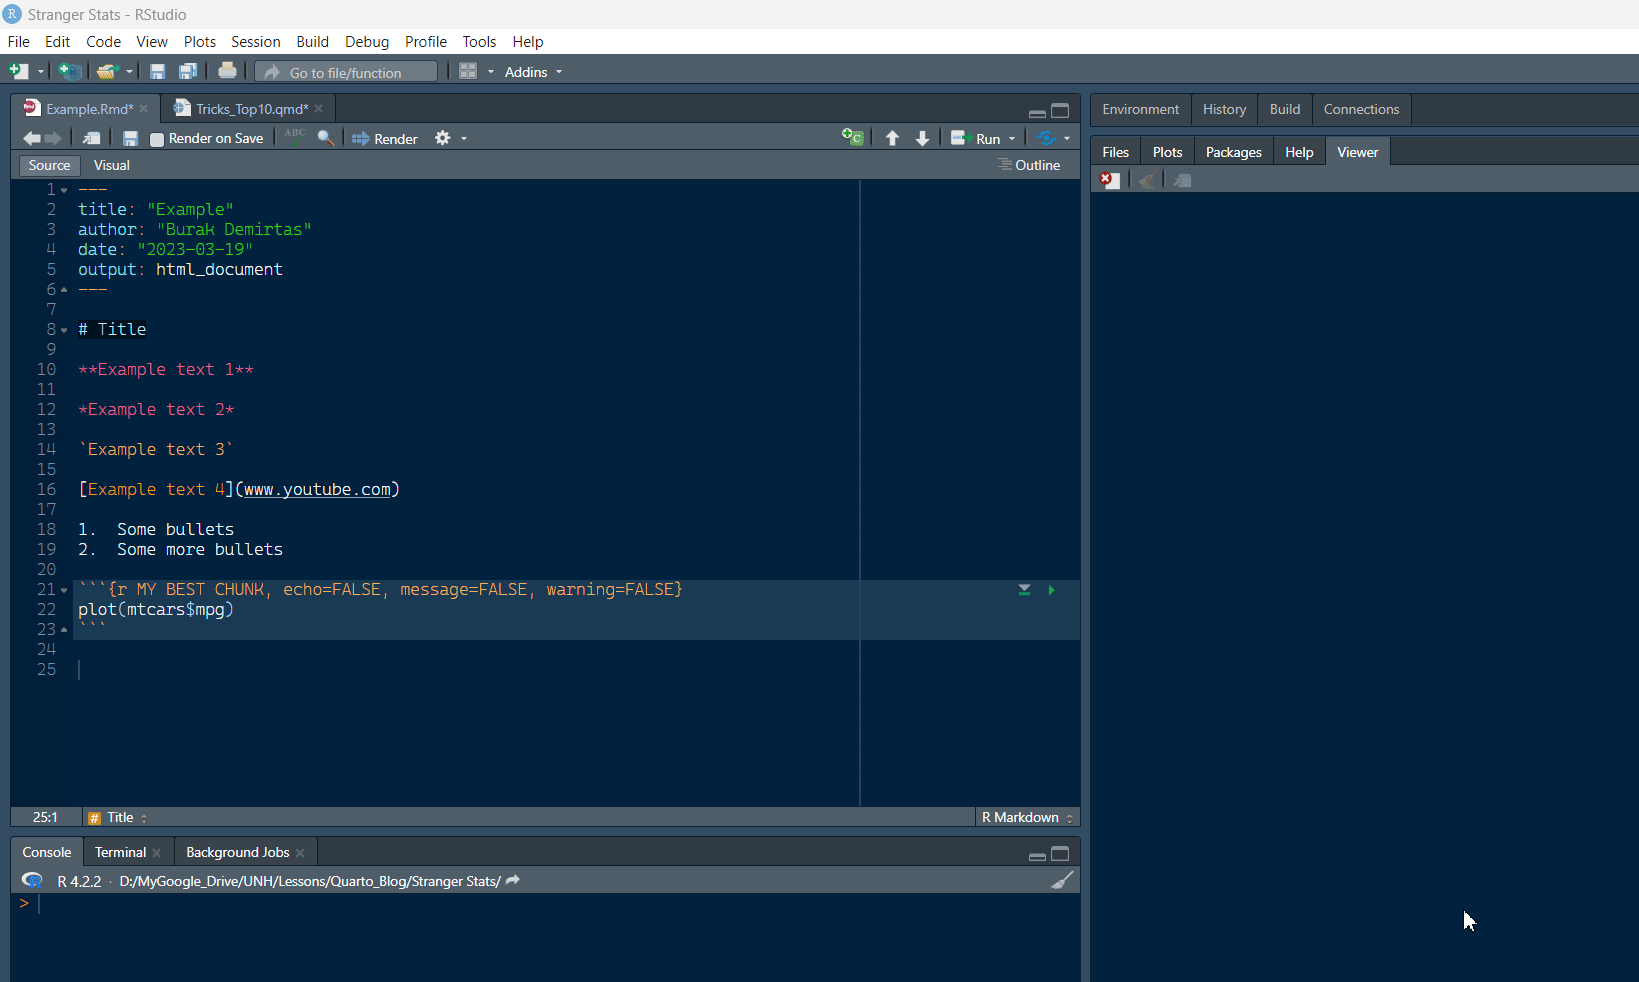Run all chunks above line 21

click(1024, 590)
